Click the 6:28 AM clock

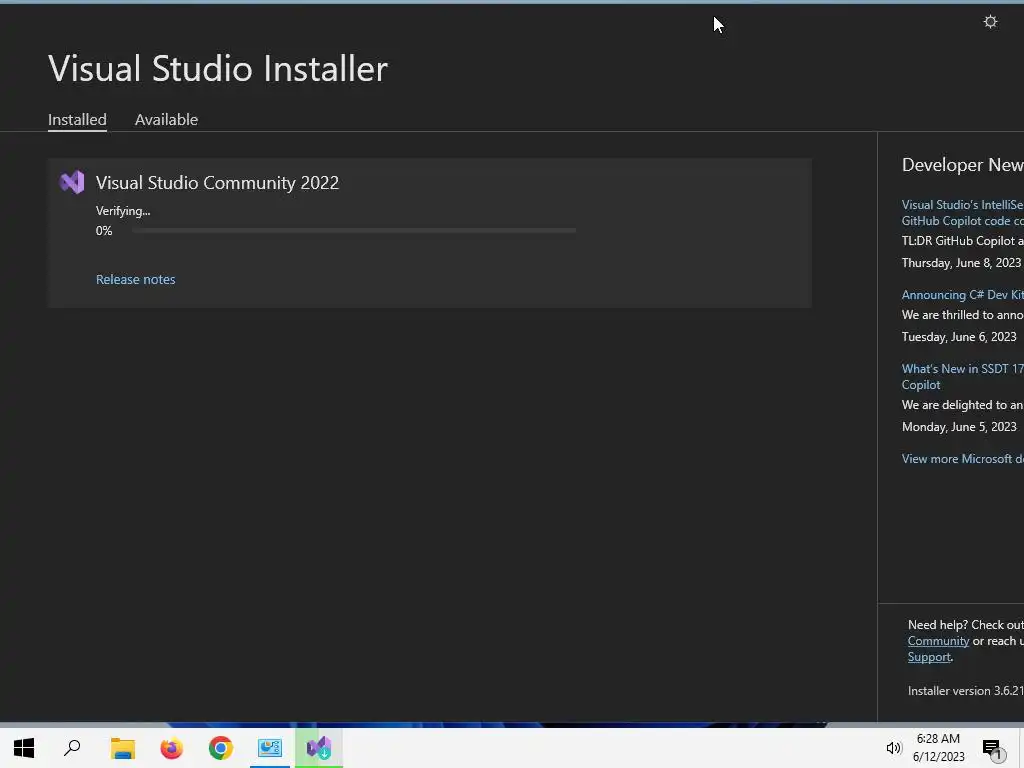938,739
